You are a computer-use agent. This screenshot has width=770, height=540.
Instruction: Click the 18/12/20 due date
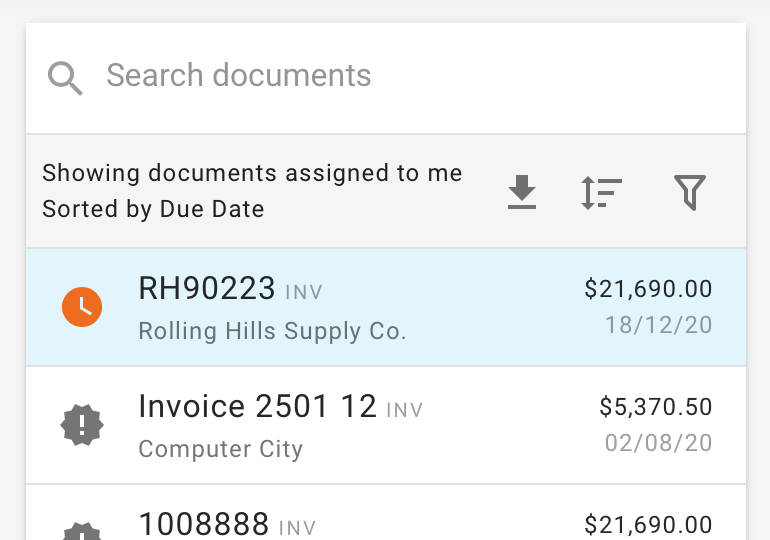(659, 325)
